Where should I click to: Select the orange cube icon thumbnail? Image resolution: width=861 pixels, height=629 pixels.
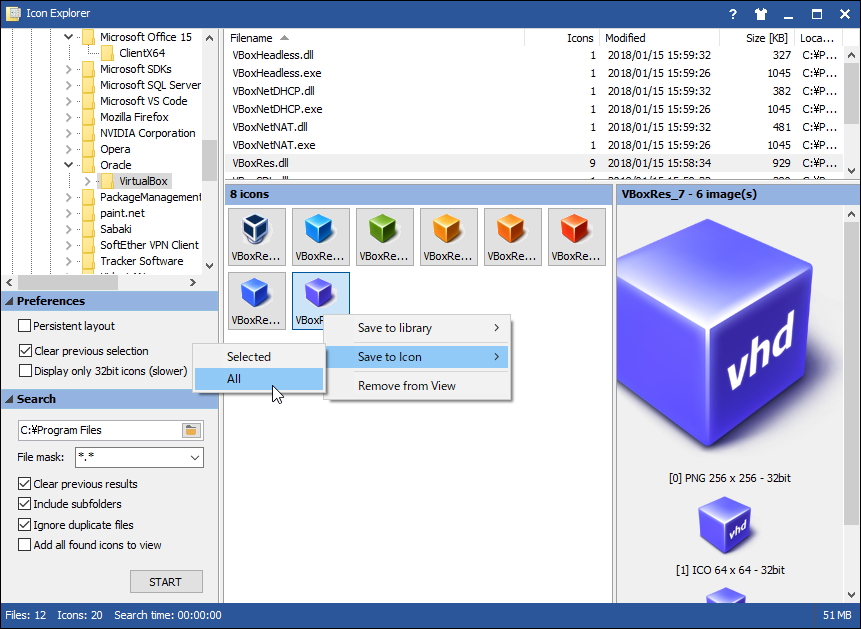point(512,237)
